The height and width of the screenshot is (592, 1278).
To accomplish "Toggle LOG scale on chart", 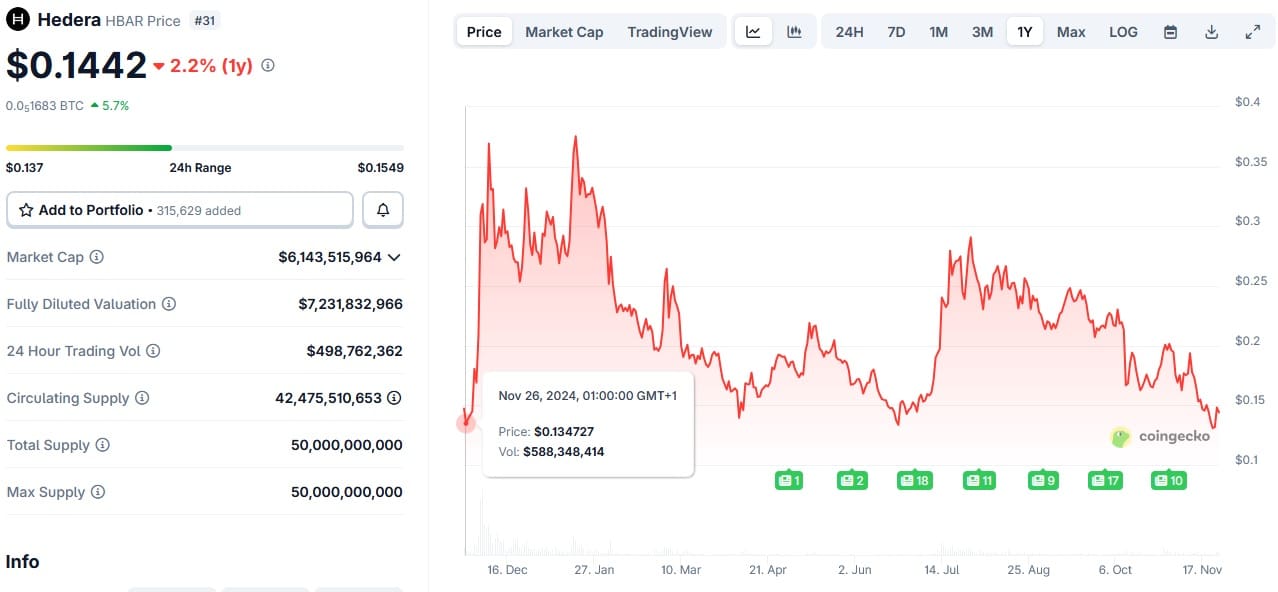I will coord(1123,32).
